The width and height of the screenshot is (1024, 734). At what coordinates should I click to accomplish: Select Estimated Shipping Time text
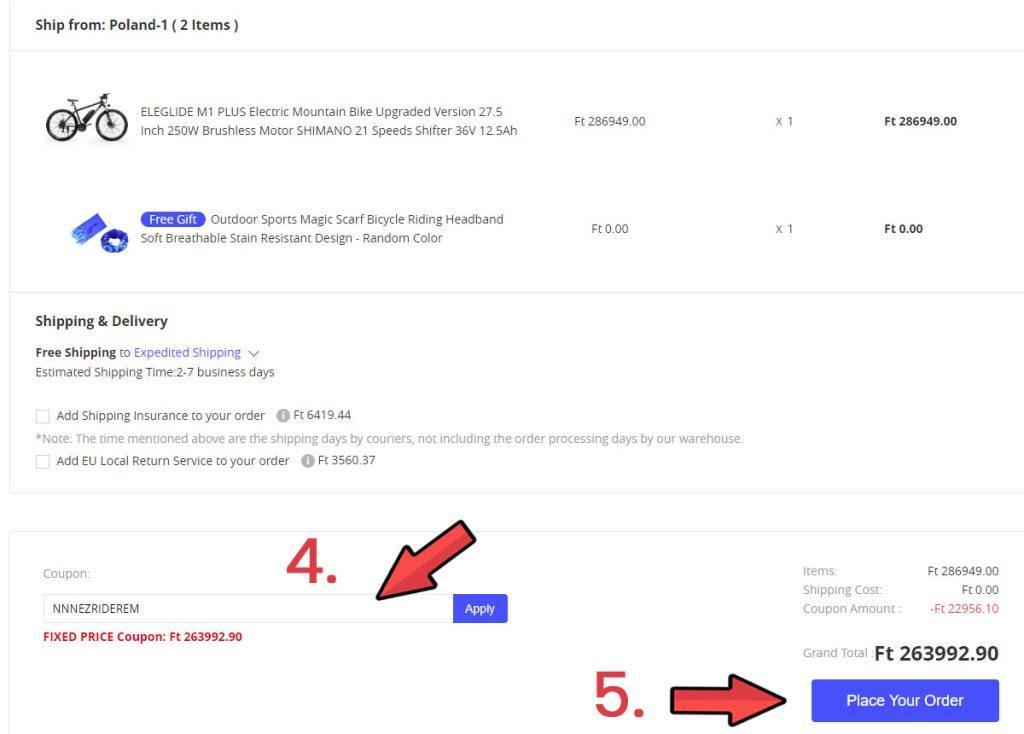(155, 372)
